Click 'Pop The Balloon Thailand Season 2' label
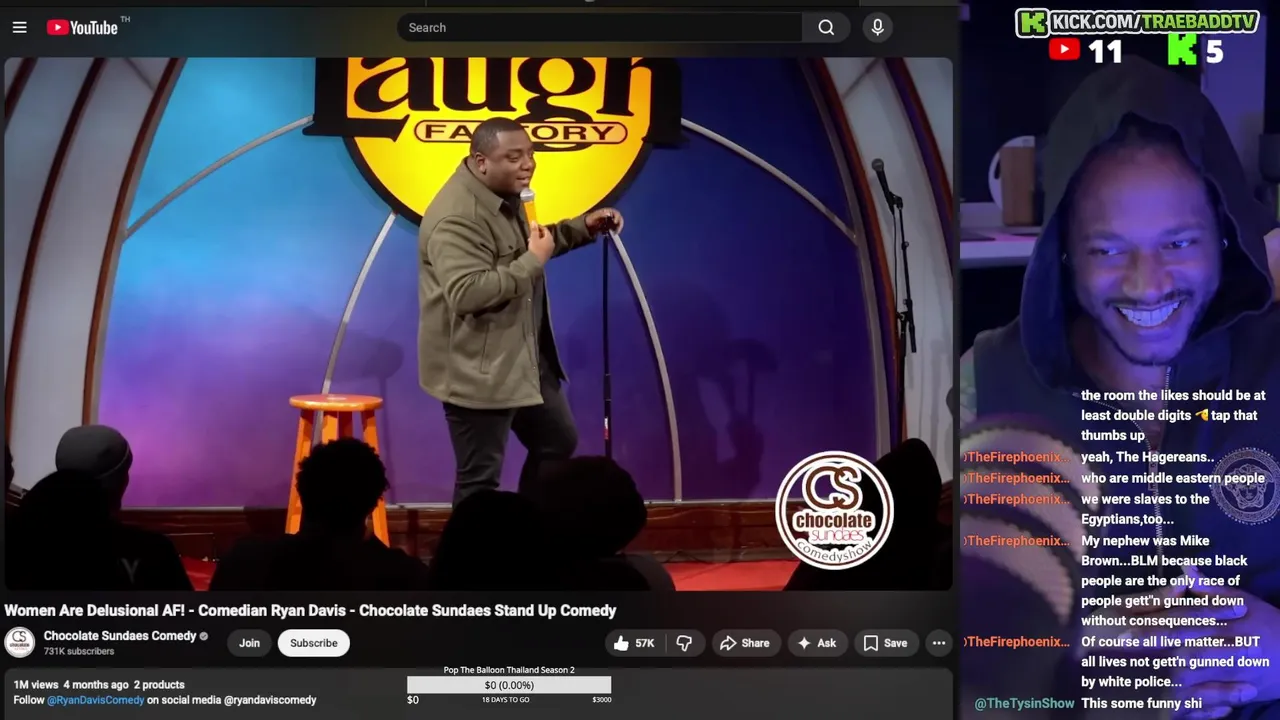The width and height of the screenshot is (1280, 720). pyautogui.click(x=509, y=670)
